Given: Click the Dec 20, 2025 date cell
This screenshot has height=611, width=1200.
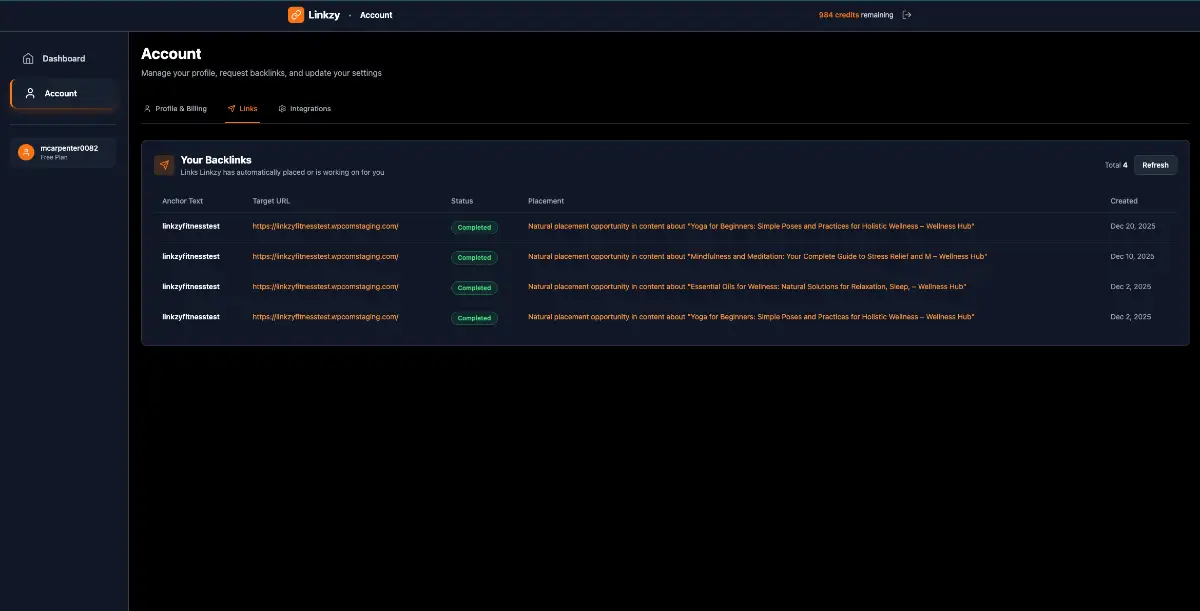Looking at the screenshot, I should point(1132,226).
